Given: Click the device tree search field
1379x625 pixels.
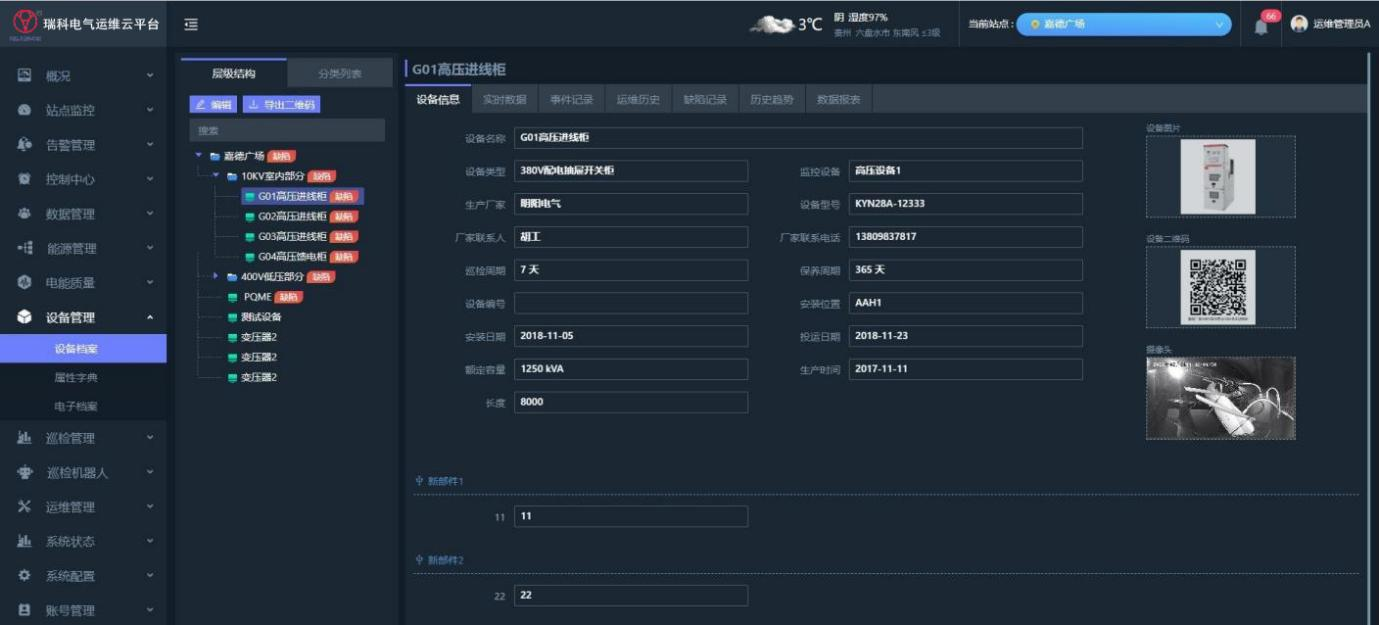Looking at the screenshot, I should (286, 130).
